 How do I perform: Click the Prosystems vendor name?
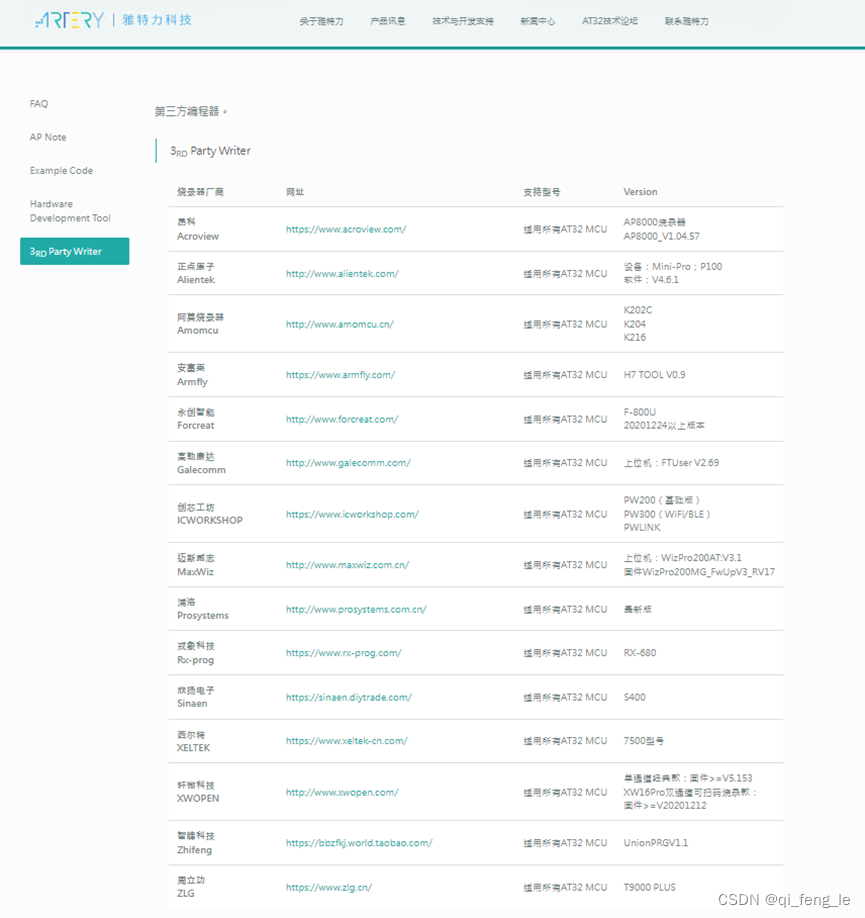pos(203,615)
